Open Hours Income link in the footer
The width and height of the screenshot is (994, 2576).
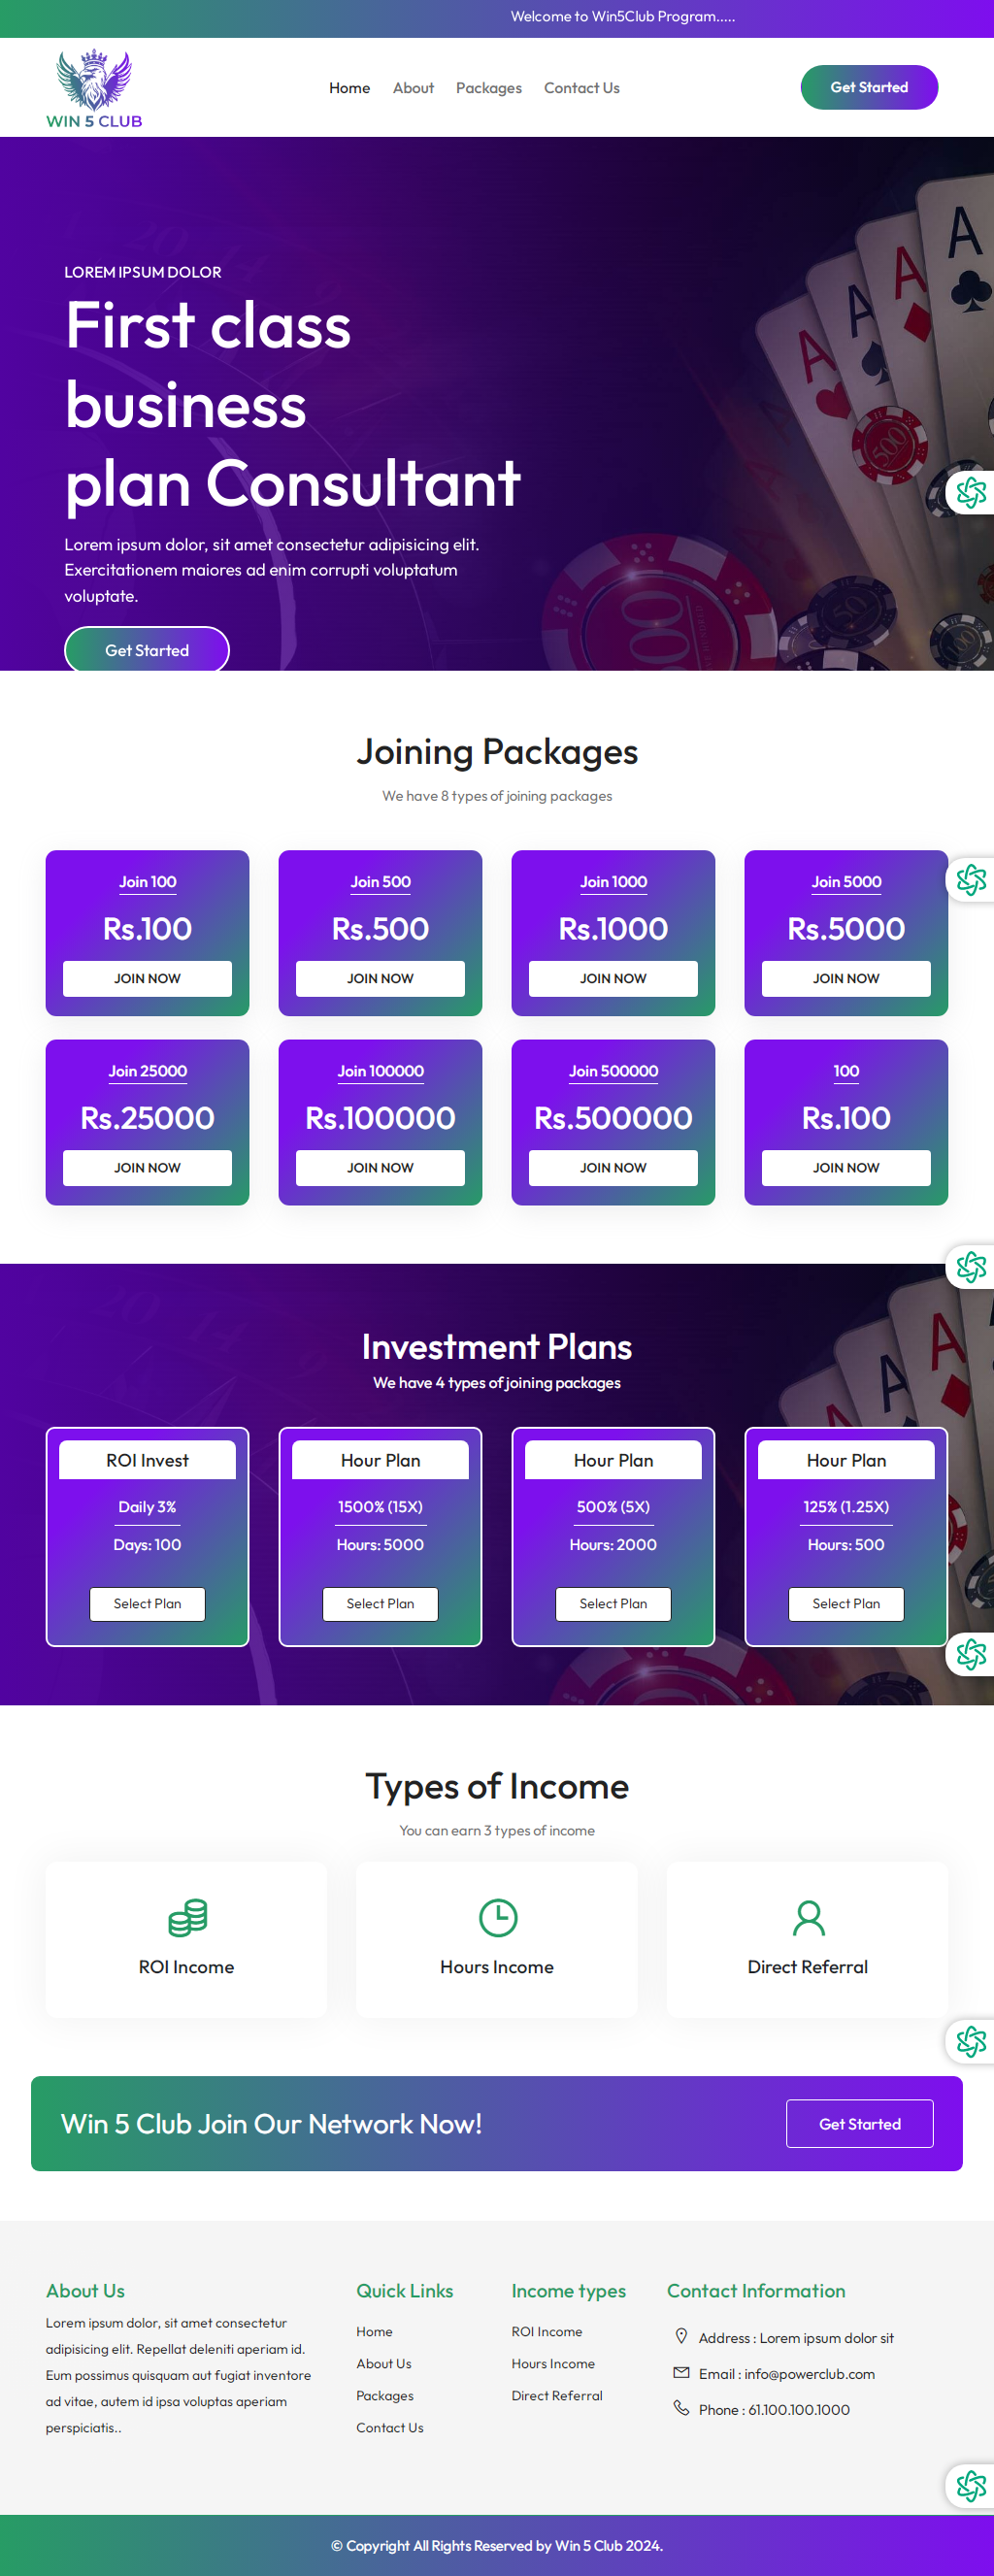(553, 2363)
